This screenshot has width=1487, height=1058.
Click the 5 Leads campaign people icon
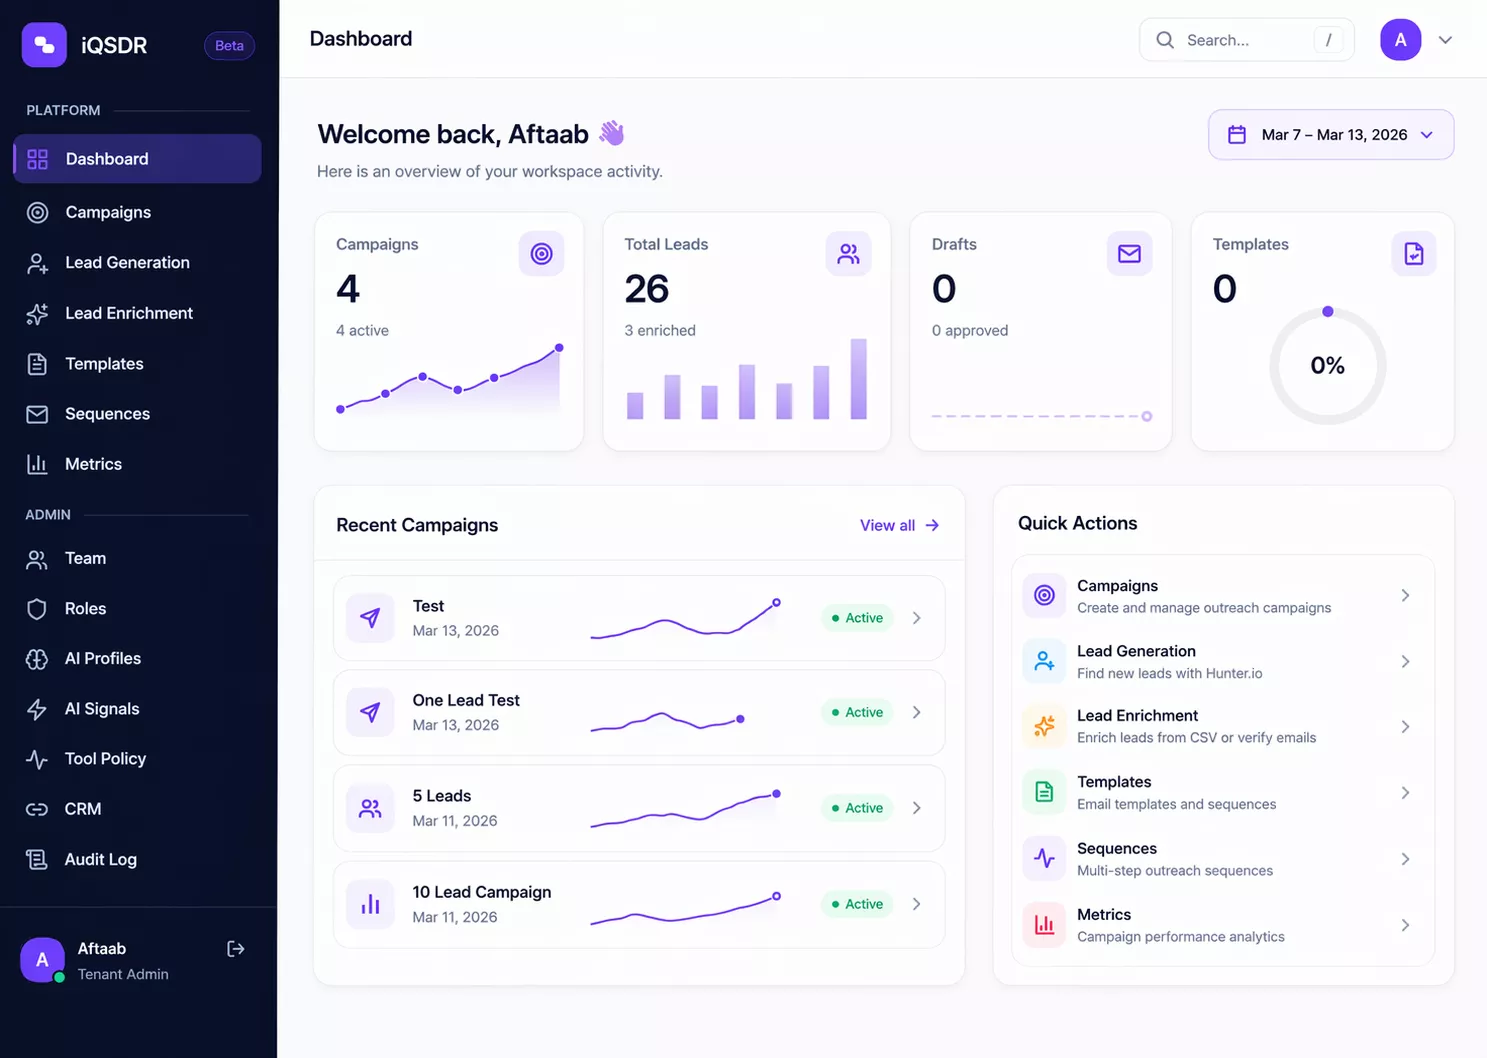(x=370, y=808)
